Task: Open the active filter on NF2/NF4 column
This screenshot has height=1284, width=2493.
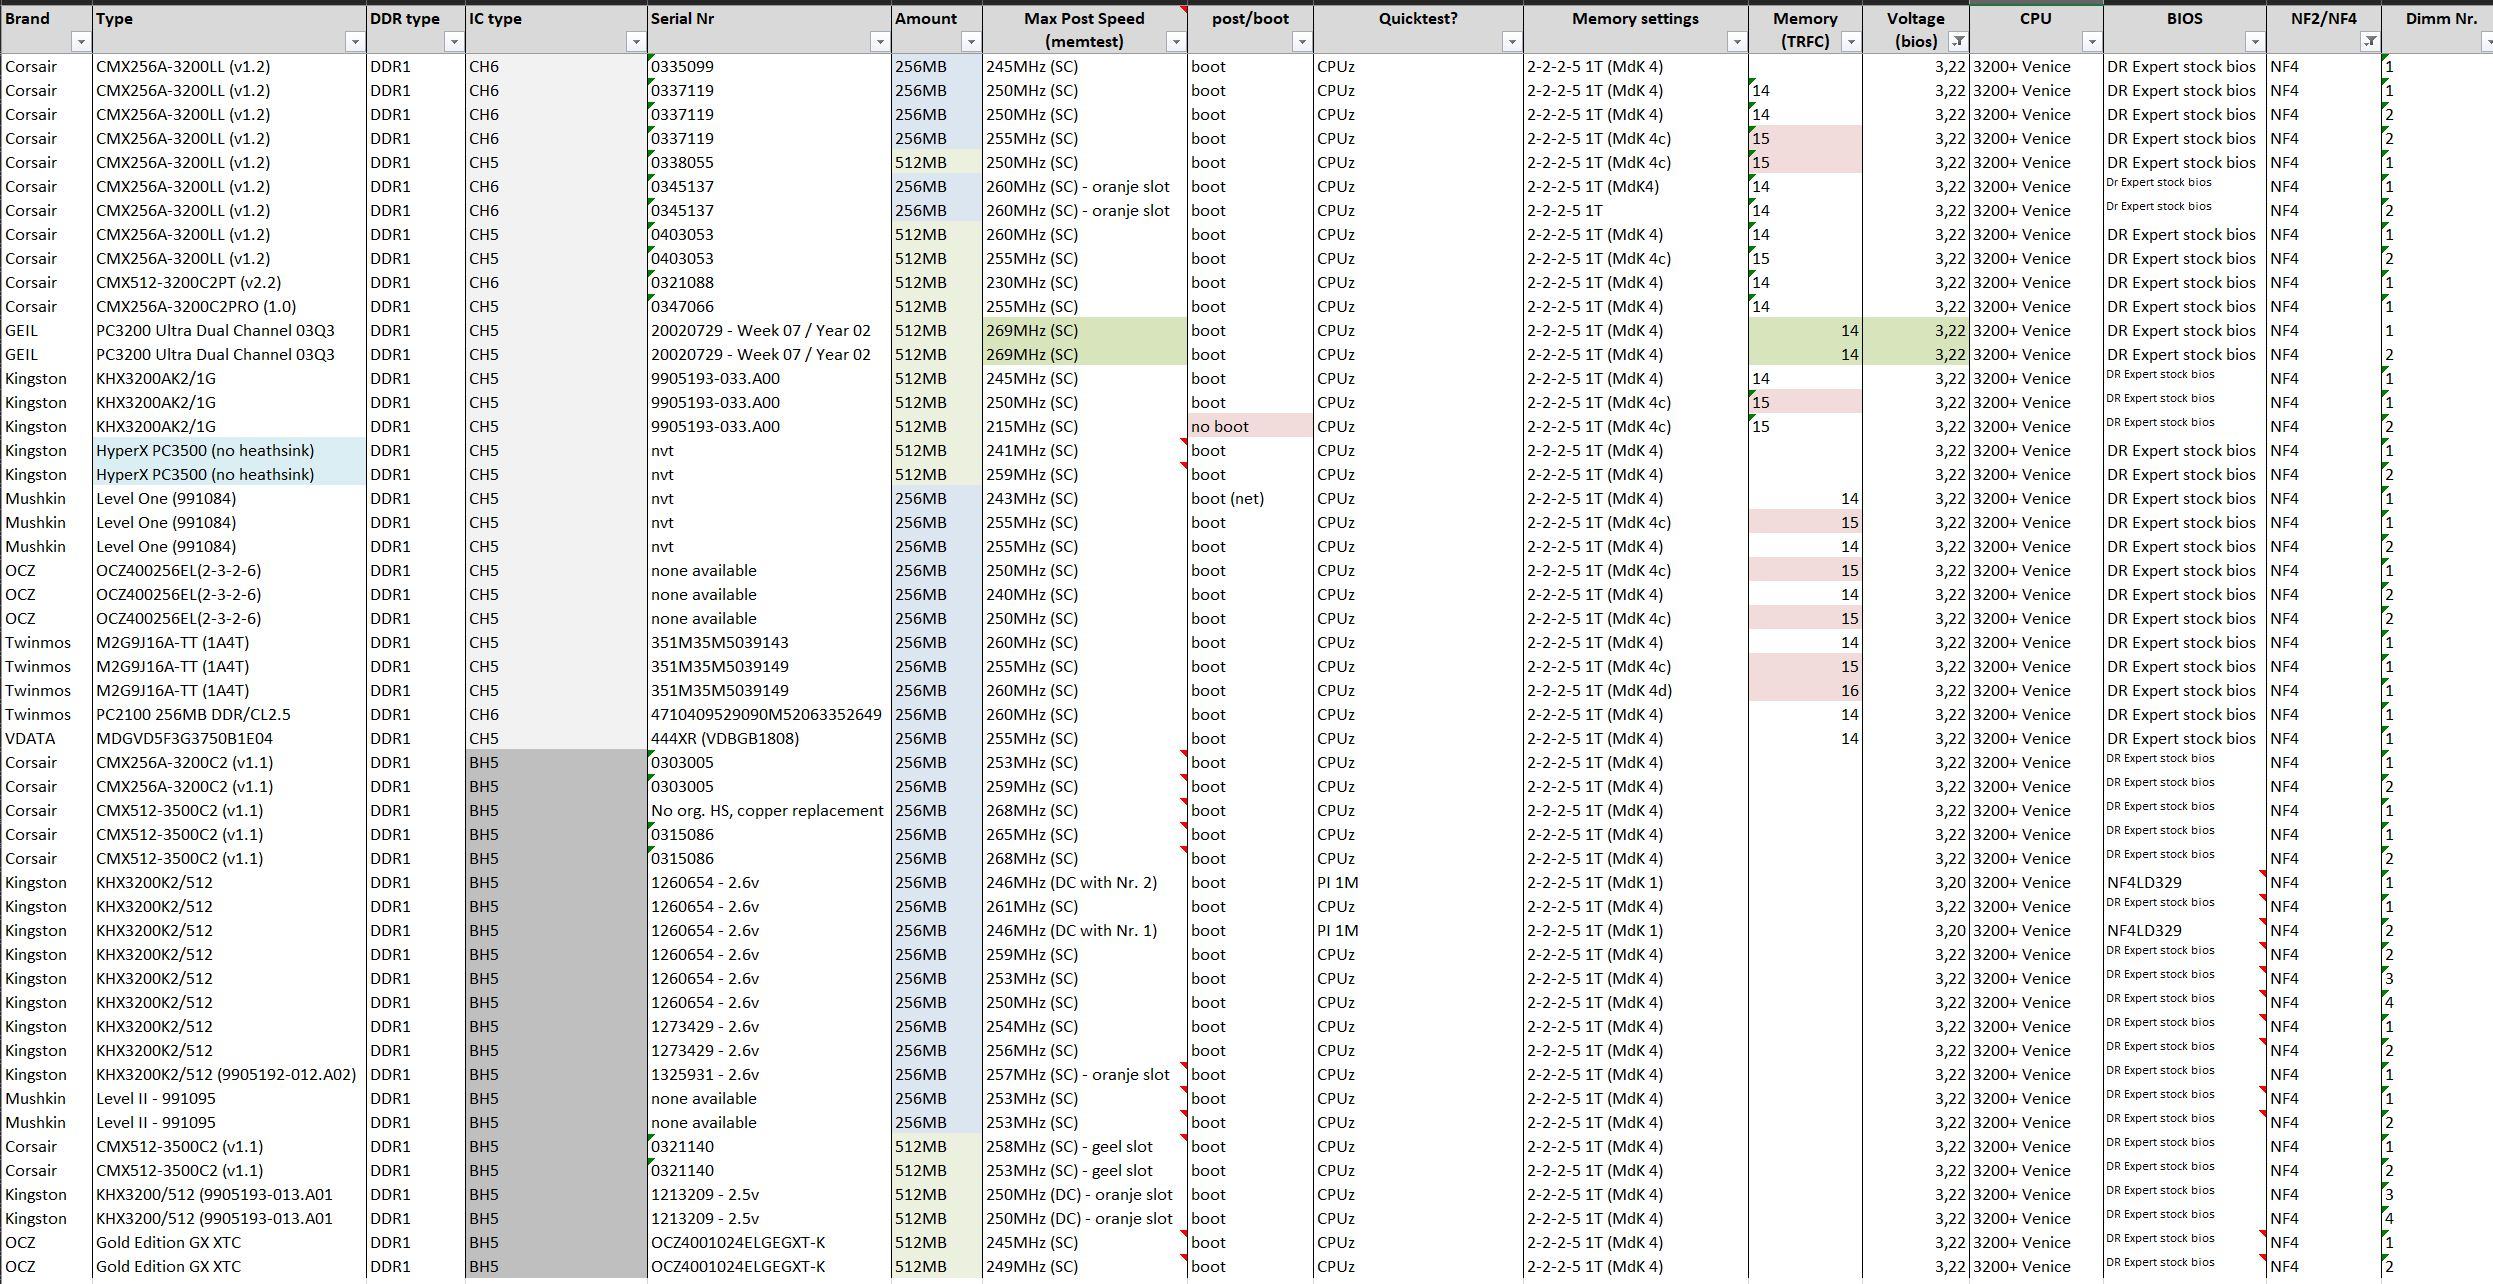Action: [2369, 42]
